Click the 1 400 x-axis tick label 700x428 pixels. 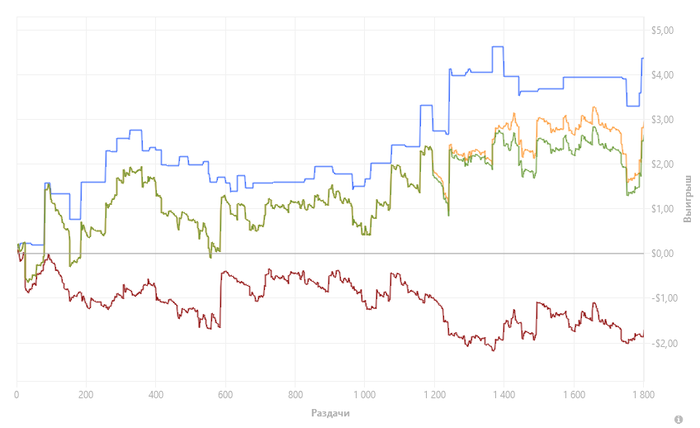click(503, 394)
